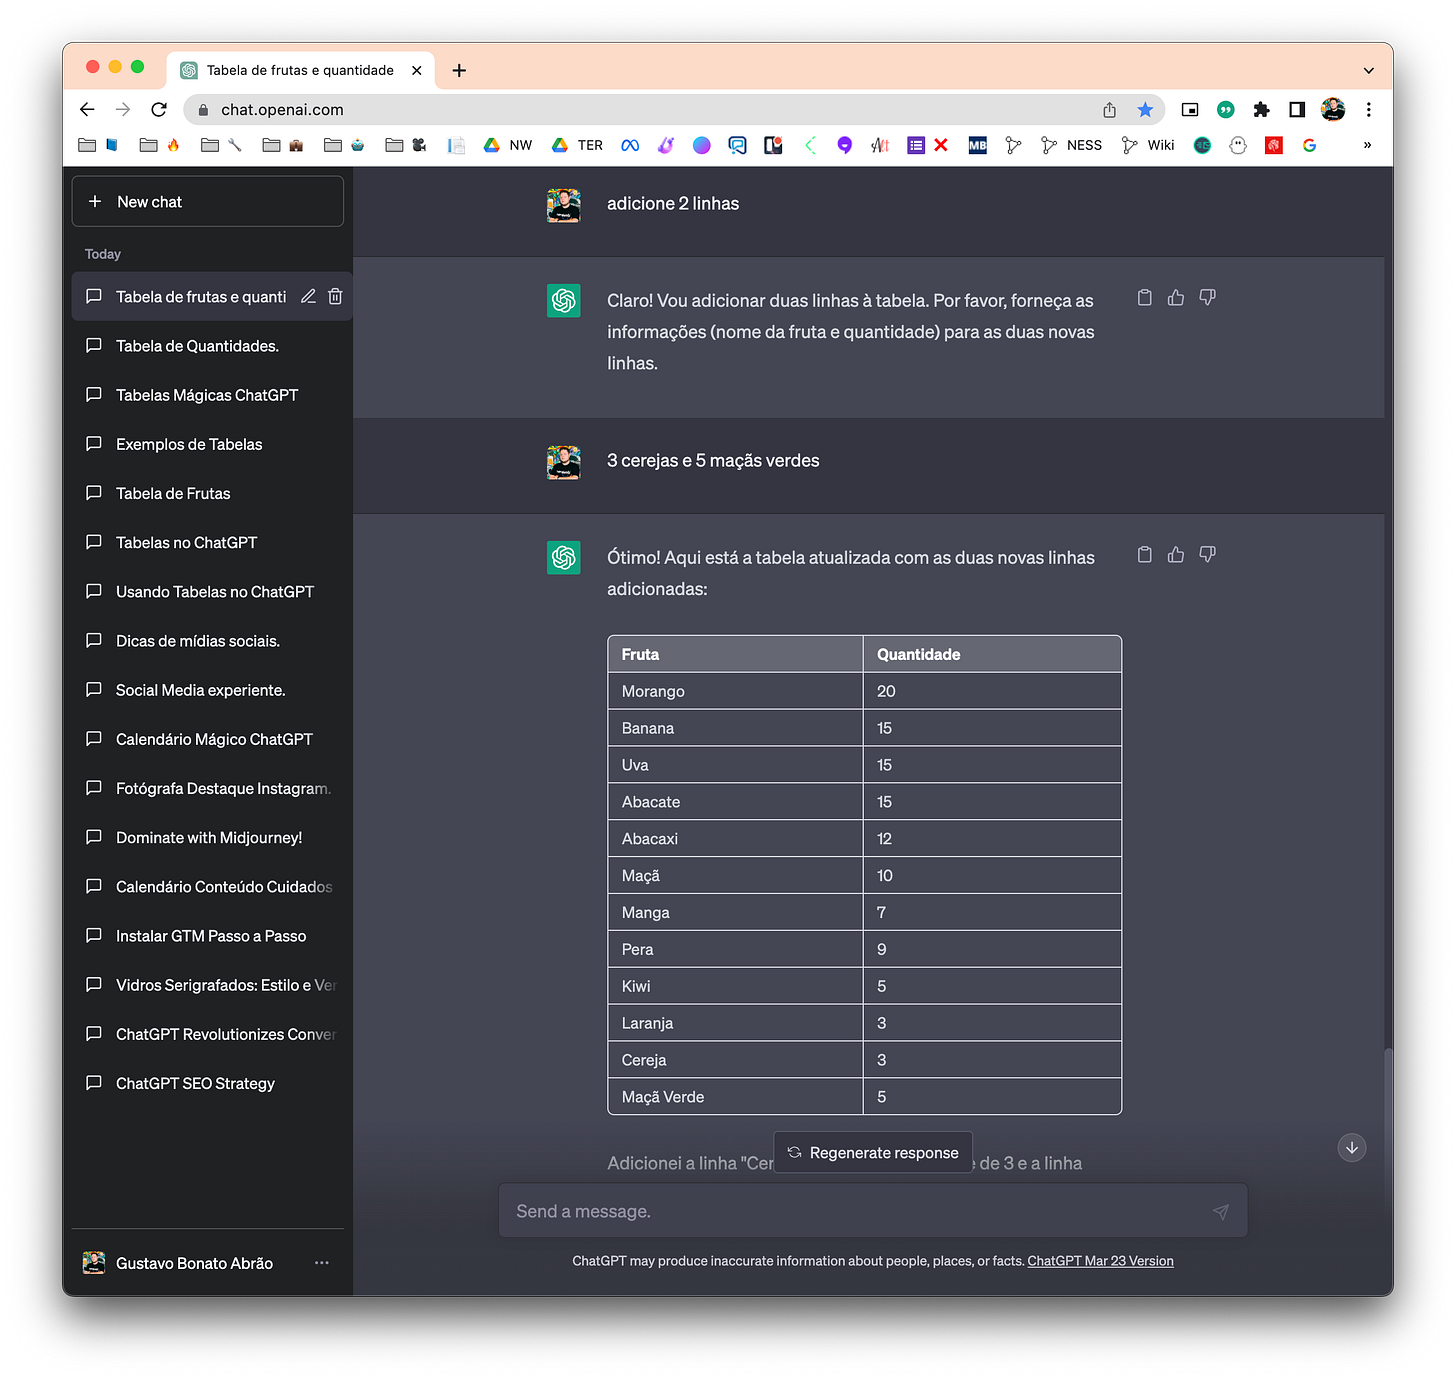
Task: Like the 'Ótimo! Aqui está' response
Action: (x=1176, y=554)
